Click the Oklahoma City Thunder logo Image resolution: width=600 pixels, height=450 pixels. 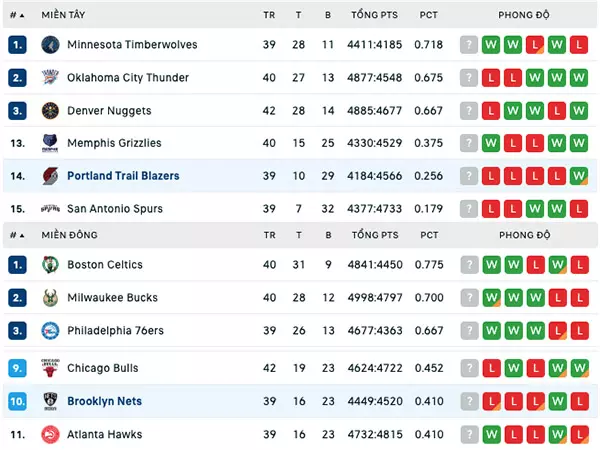[50, 78]
